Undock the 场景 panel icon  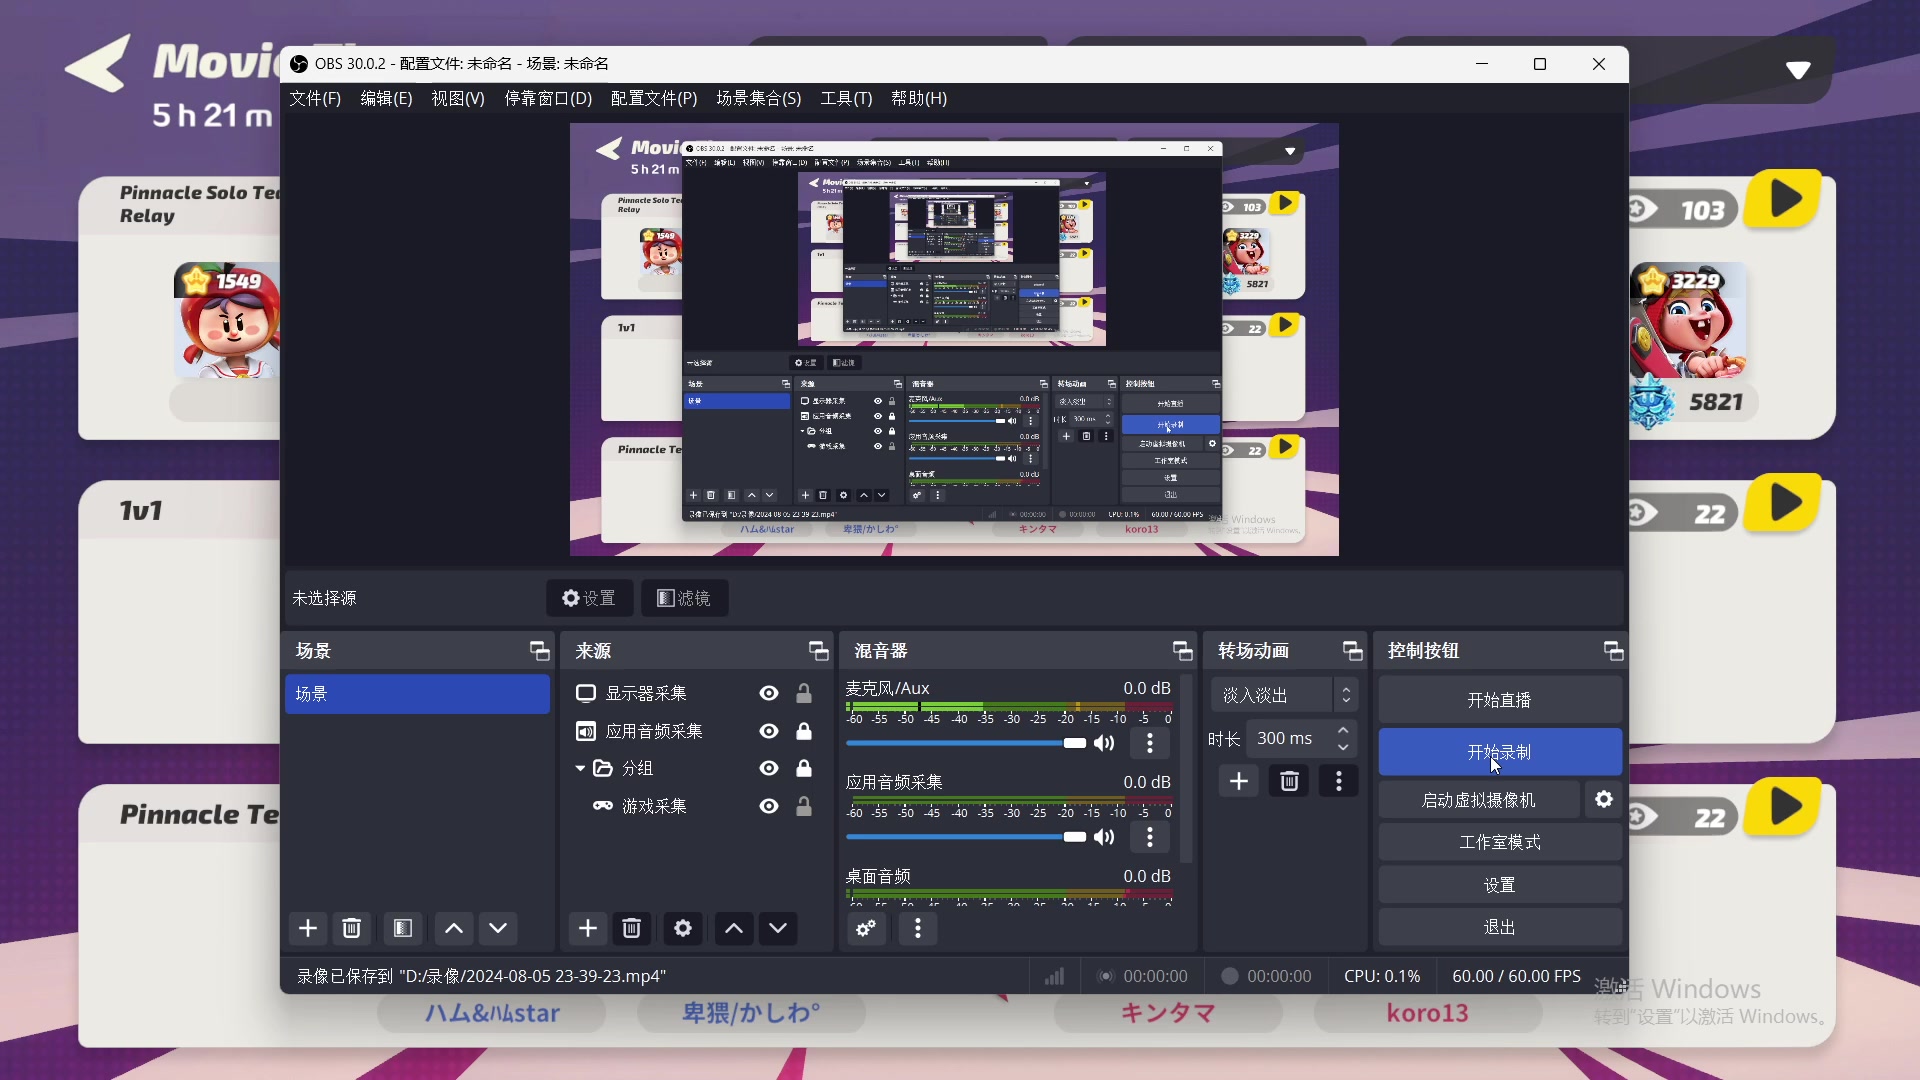point(540,651)
